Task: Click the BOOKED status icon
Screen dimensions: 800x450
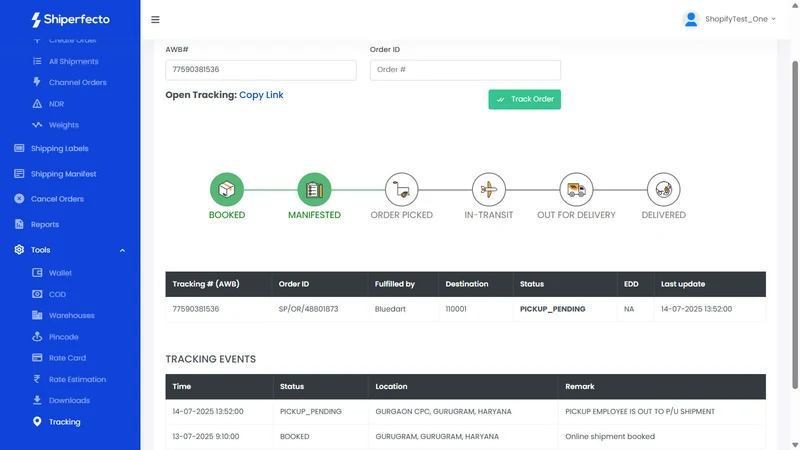Action: [x=227, y=189]
